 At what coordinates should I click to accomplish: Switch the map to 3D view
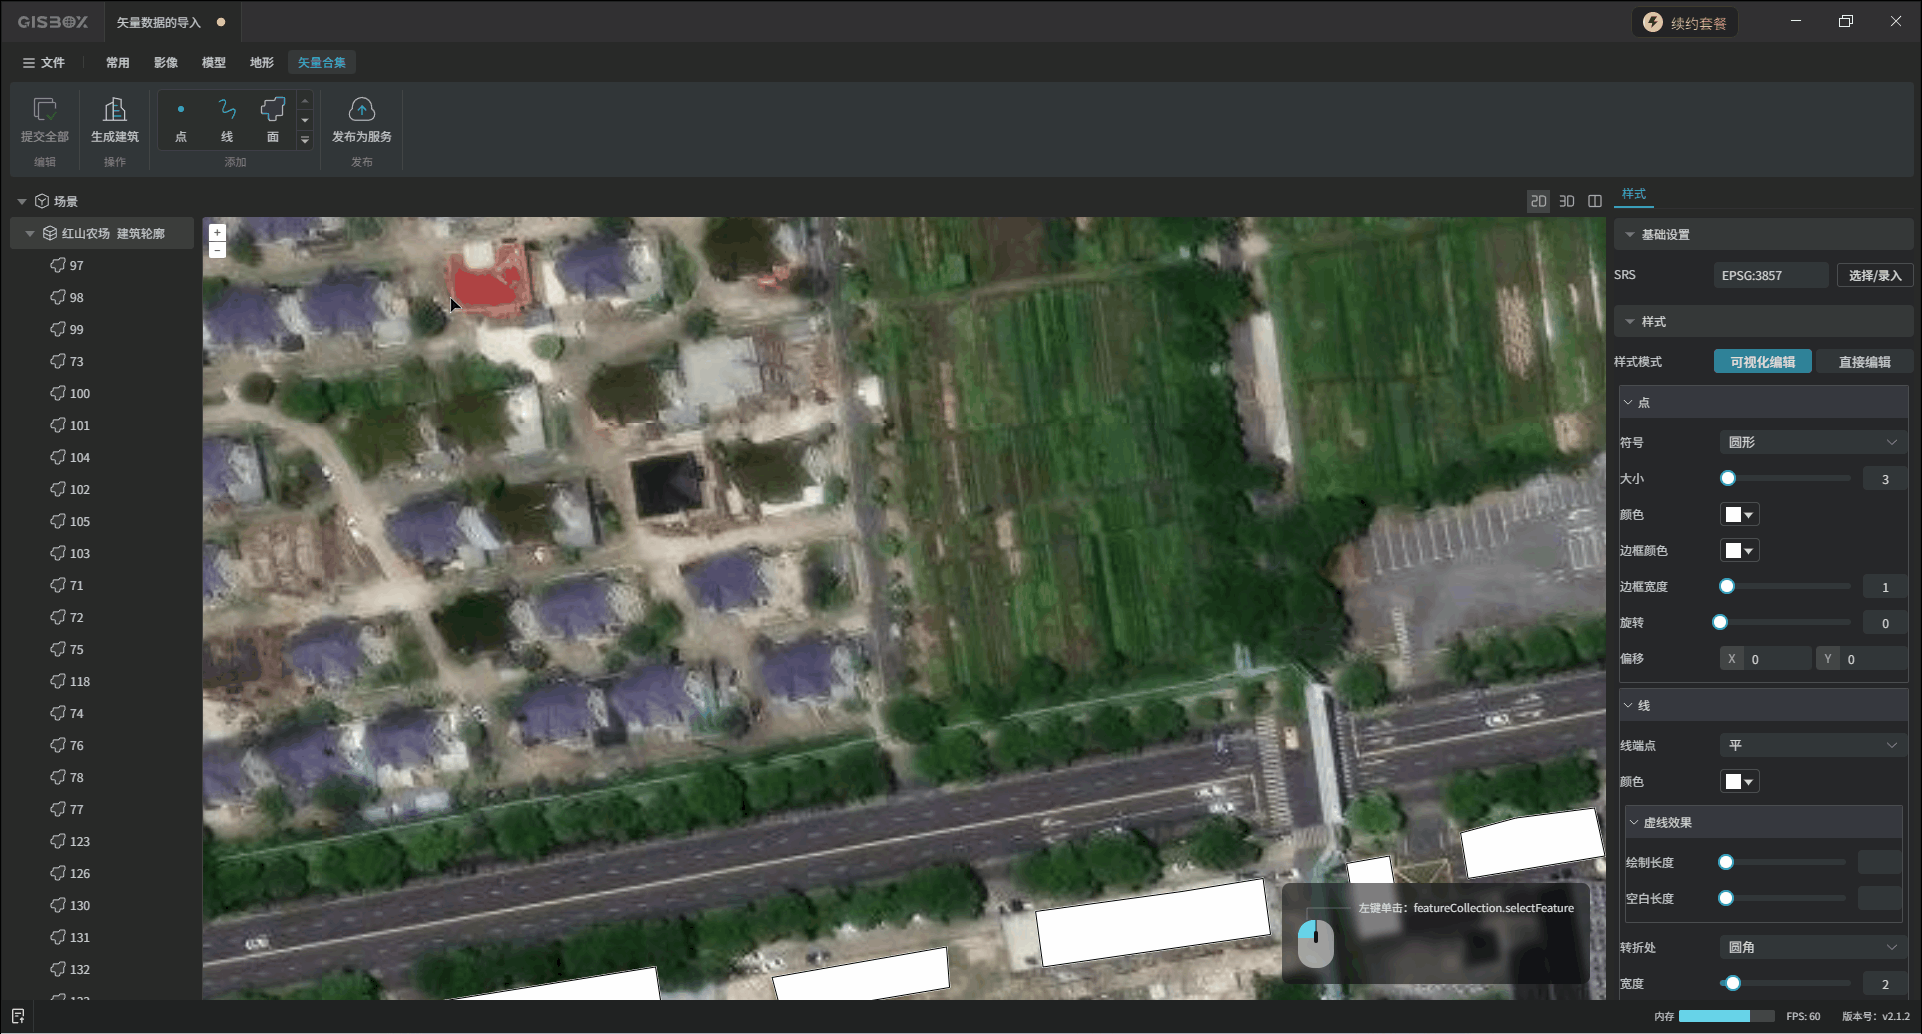(x=1567, y=201)
